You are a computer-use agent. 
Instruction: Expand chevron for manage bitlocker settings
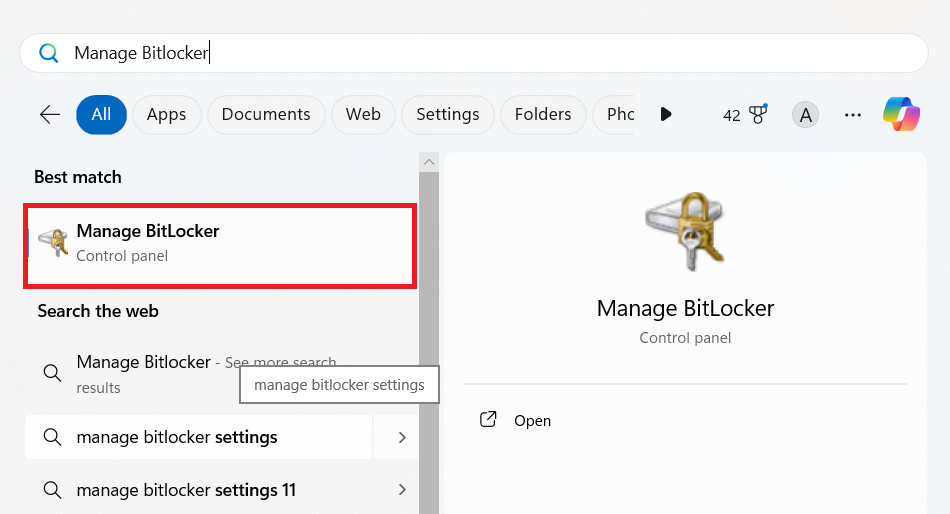[402, 437]
